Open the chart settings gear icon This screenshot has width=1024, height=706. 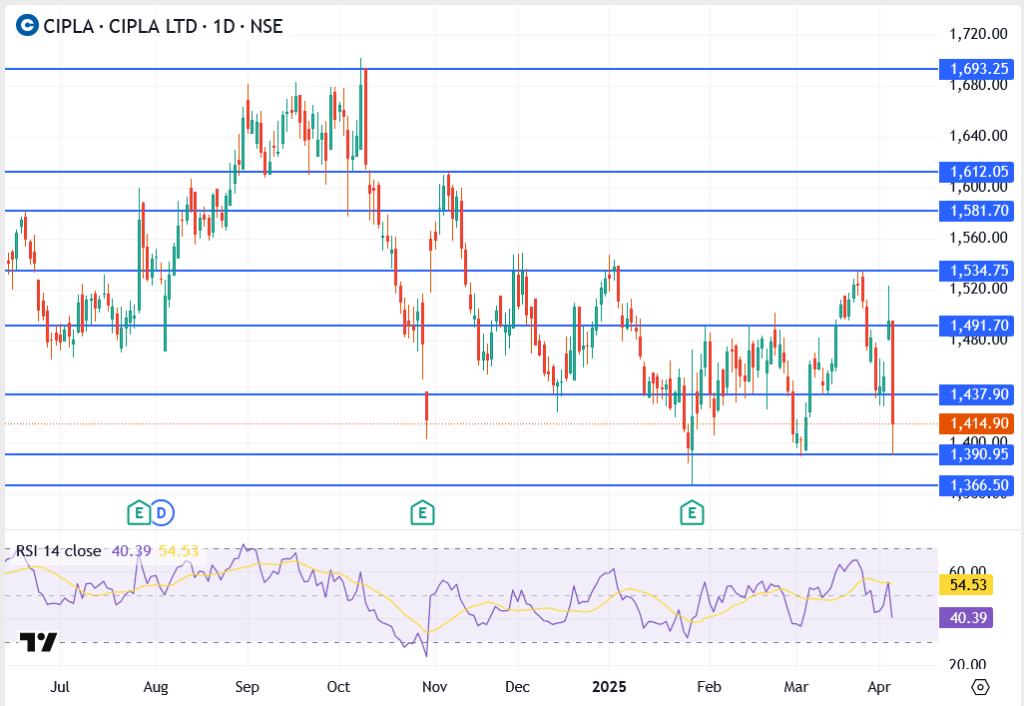[x=980, y=687]
